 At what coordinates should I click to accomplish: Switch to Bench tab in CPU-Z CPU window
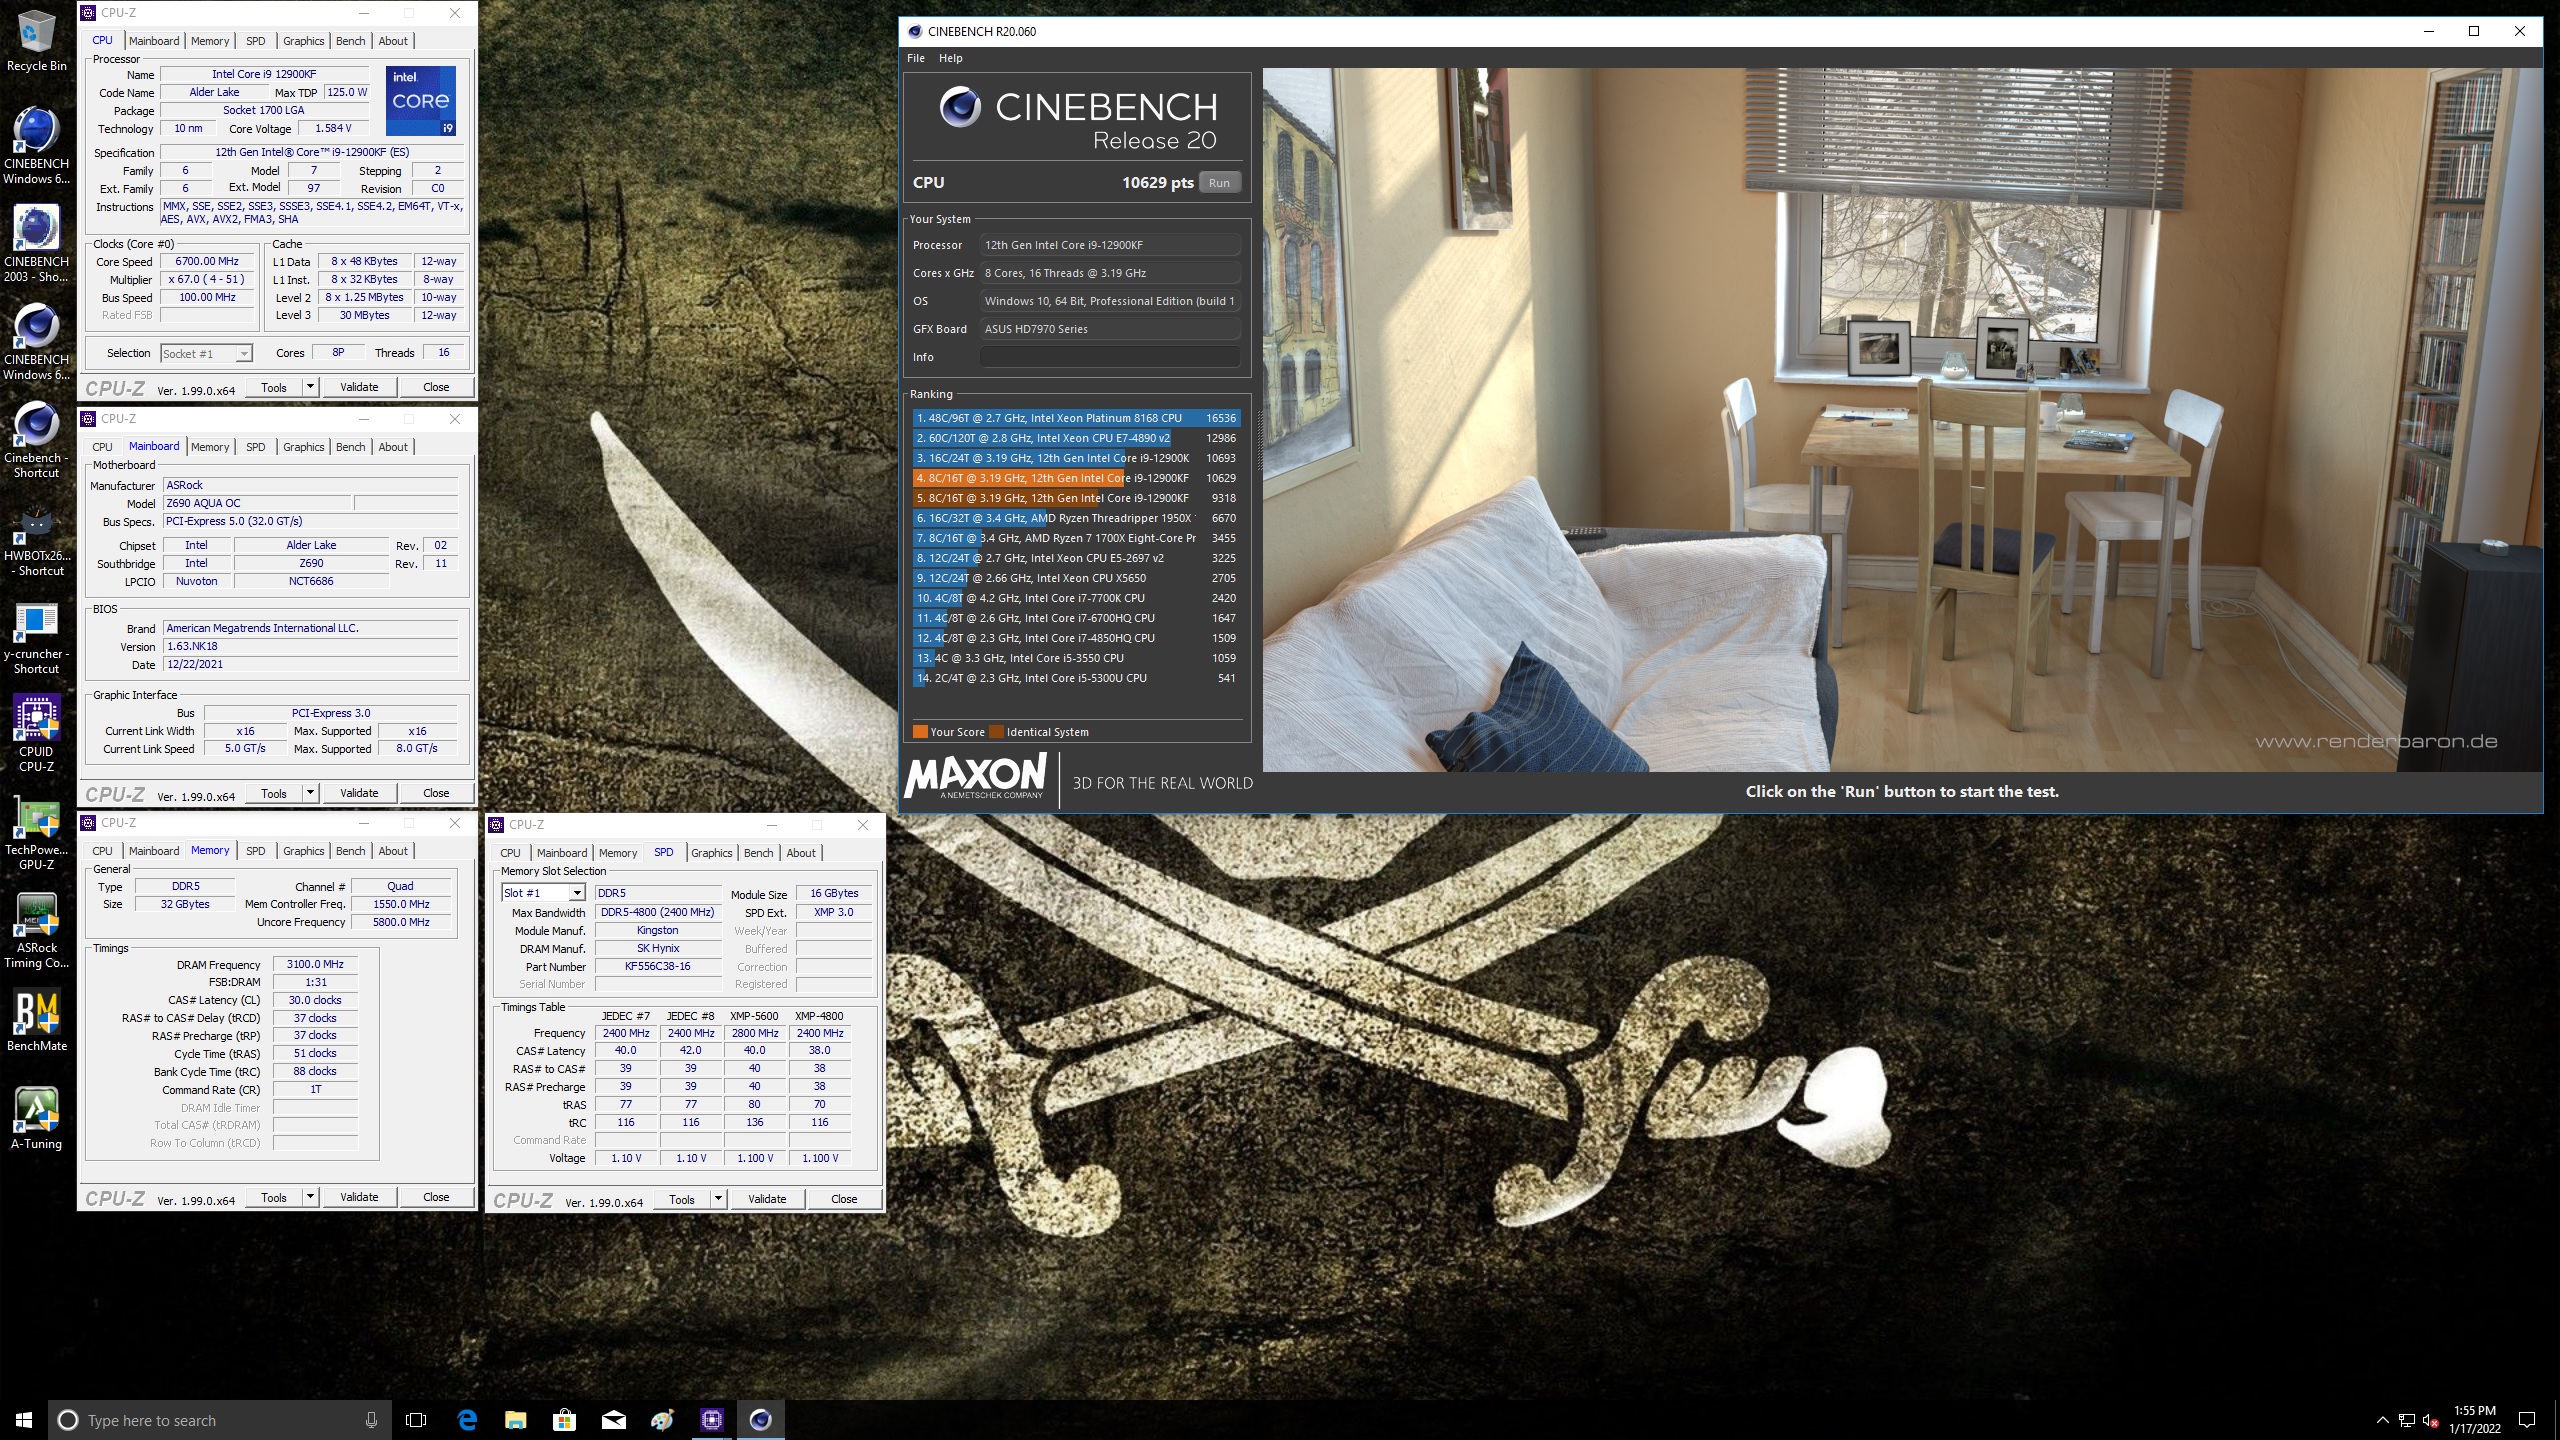pyautogui.click(x=350, y=41)
